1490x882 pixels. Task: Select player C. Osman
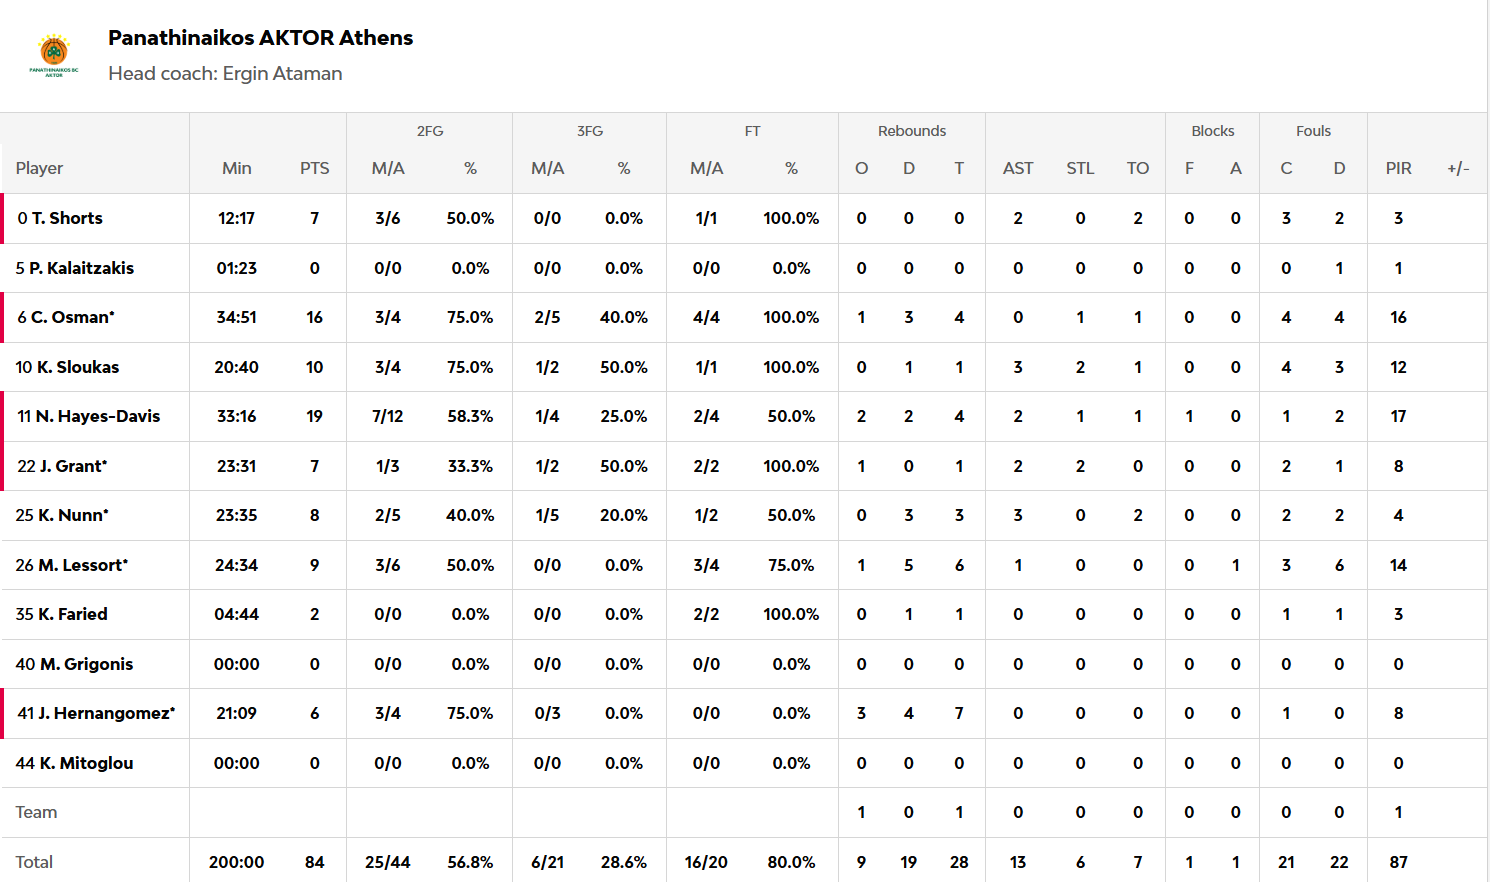72,317
